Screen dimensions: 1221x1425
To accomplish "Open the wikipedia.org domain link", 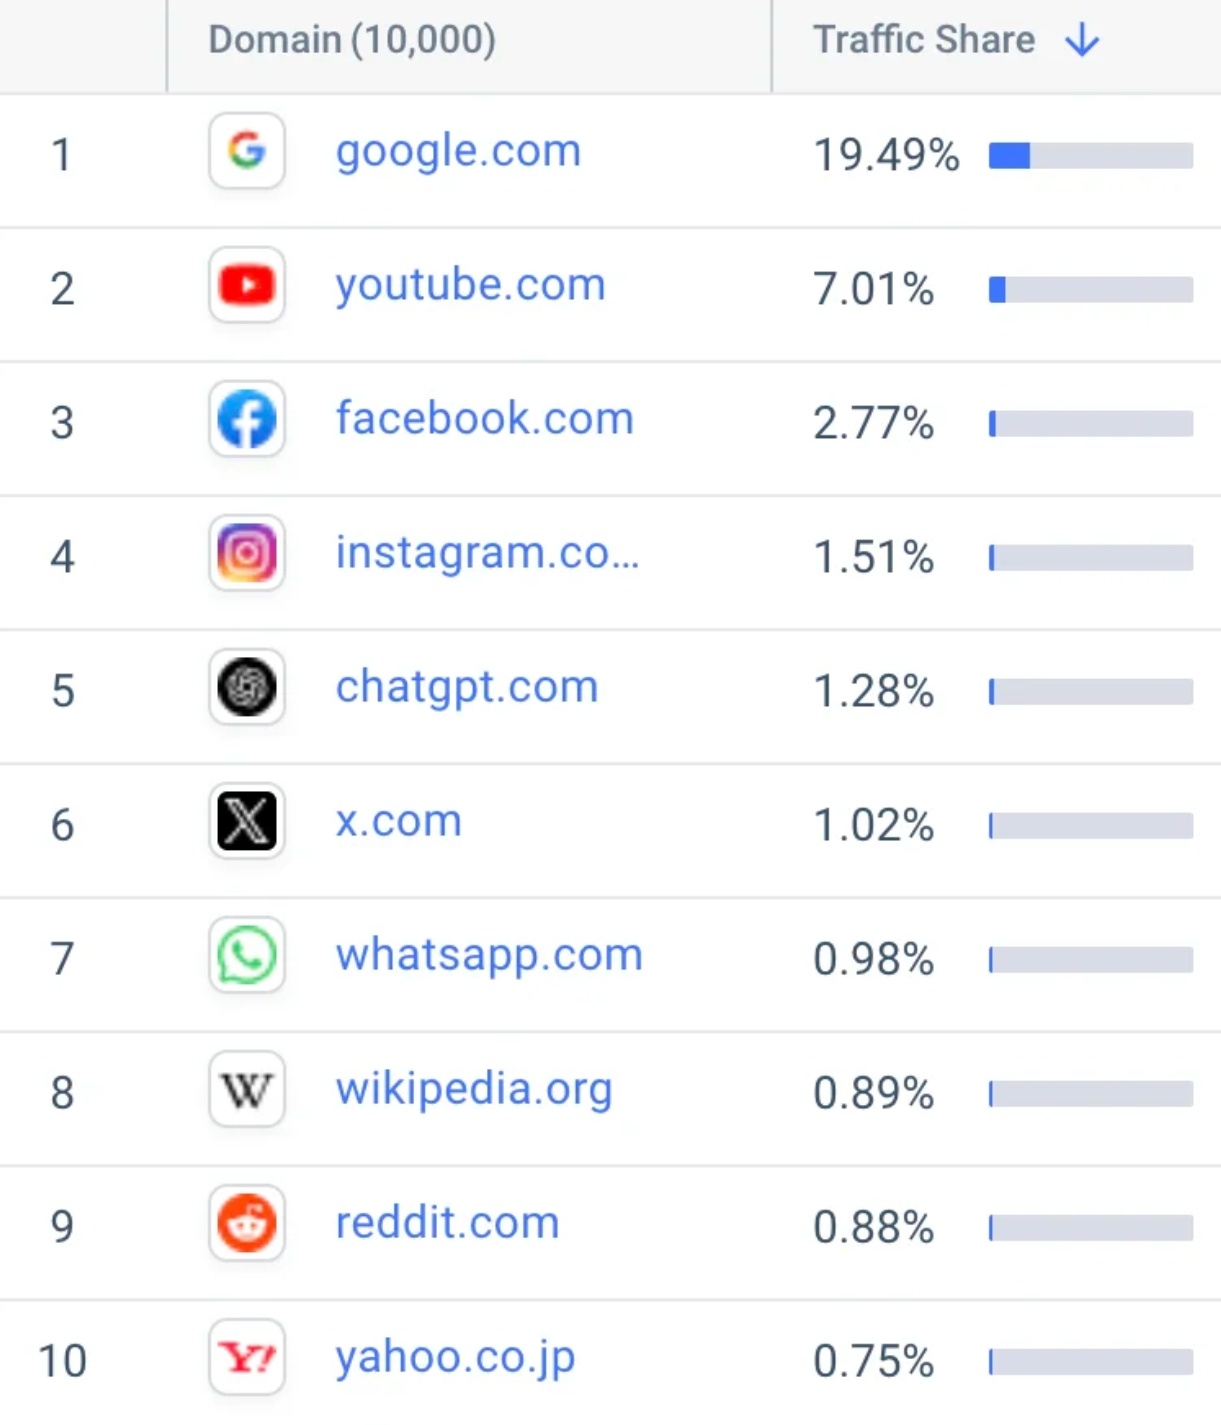I will [474, 1090].
